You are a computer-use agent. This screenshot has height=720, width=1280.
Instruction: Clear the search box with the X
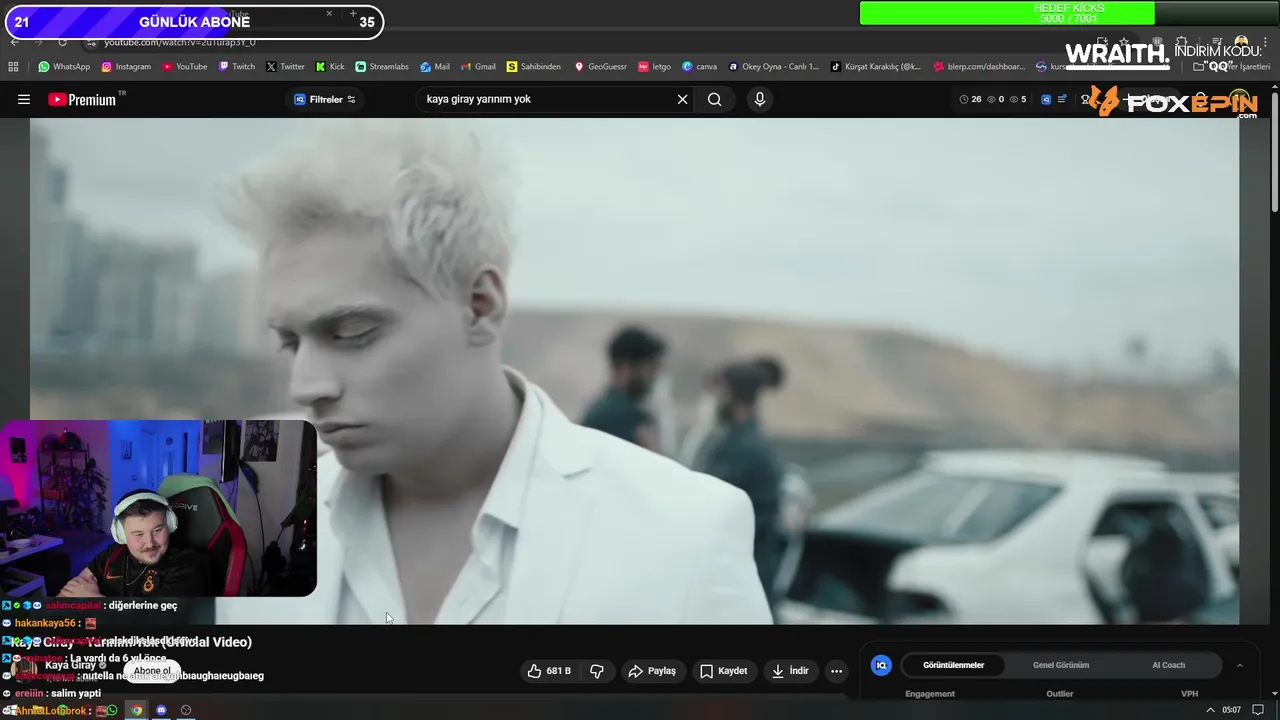pos(683,99)
